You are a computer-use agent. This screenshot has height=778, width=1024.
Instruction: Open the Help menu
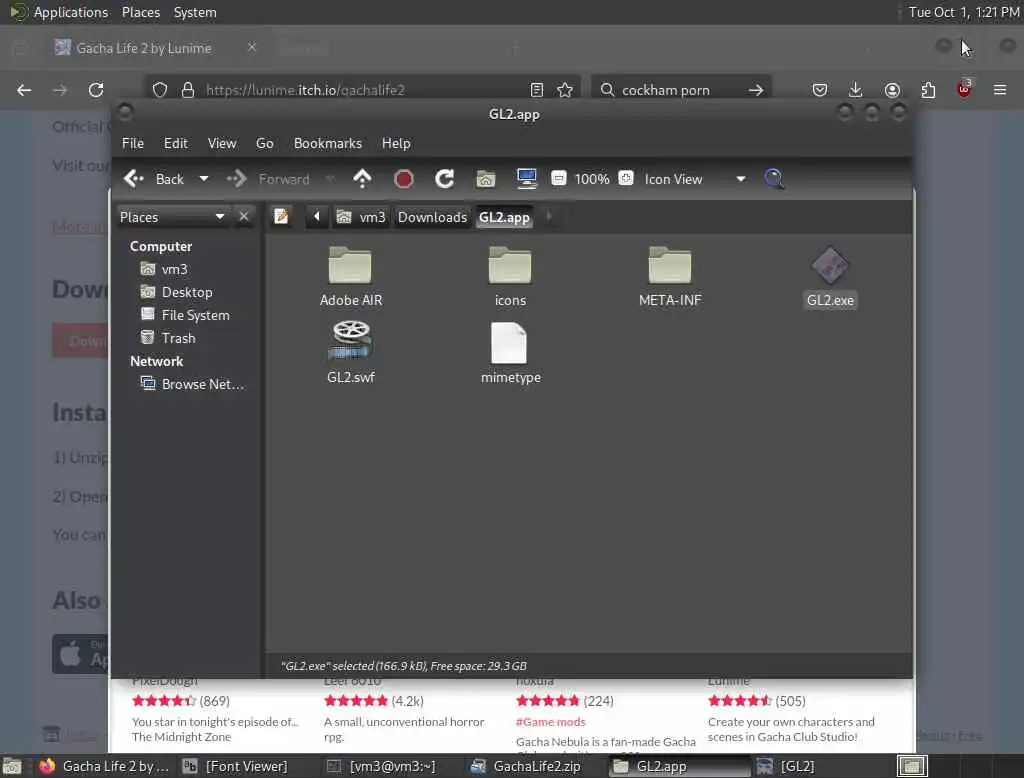396,143
